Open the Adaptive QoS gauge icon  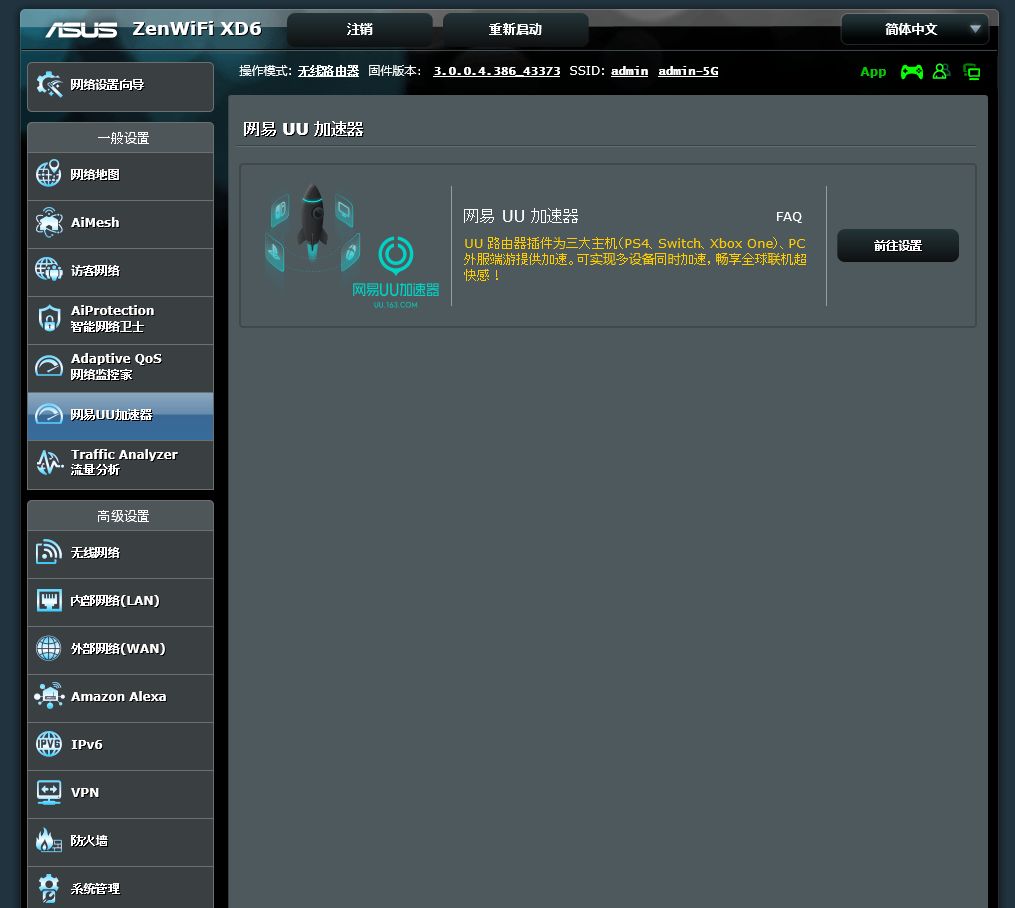[x=49, y=366]
